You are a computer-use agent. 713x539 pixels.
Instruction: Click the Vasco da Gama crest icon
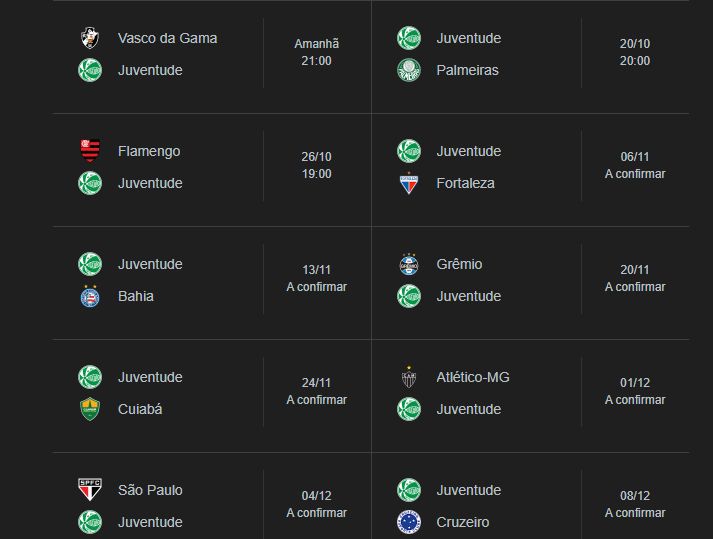(90, 38)
